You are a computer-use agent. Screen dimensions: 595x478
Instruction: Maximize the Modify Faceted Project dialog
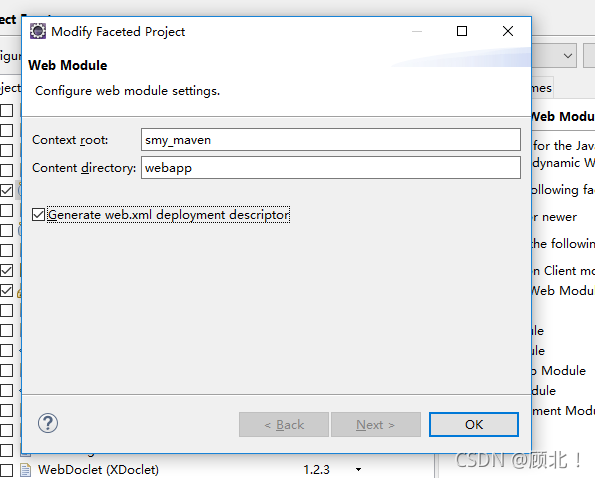[462, 31]
